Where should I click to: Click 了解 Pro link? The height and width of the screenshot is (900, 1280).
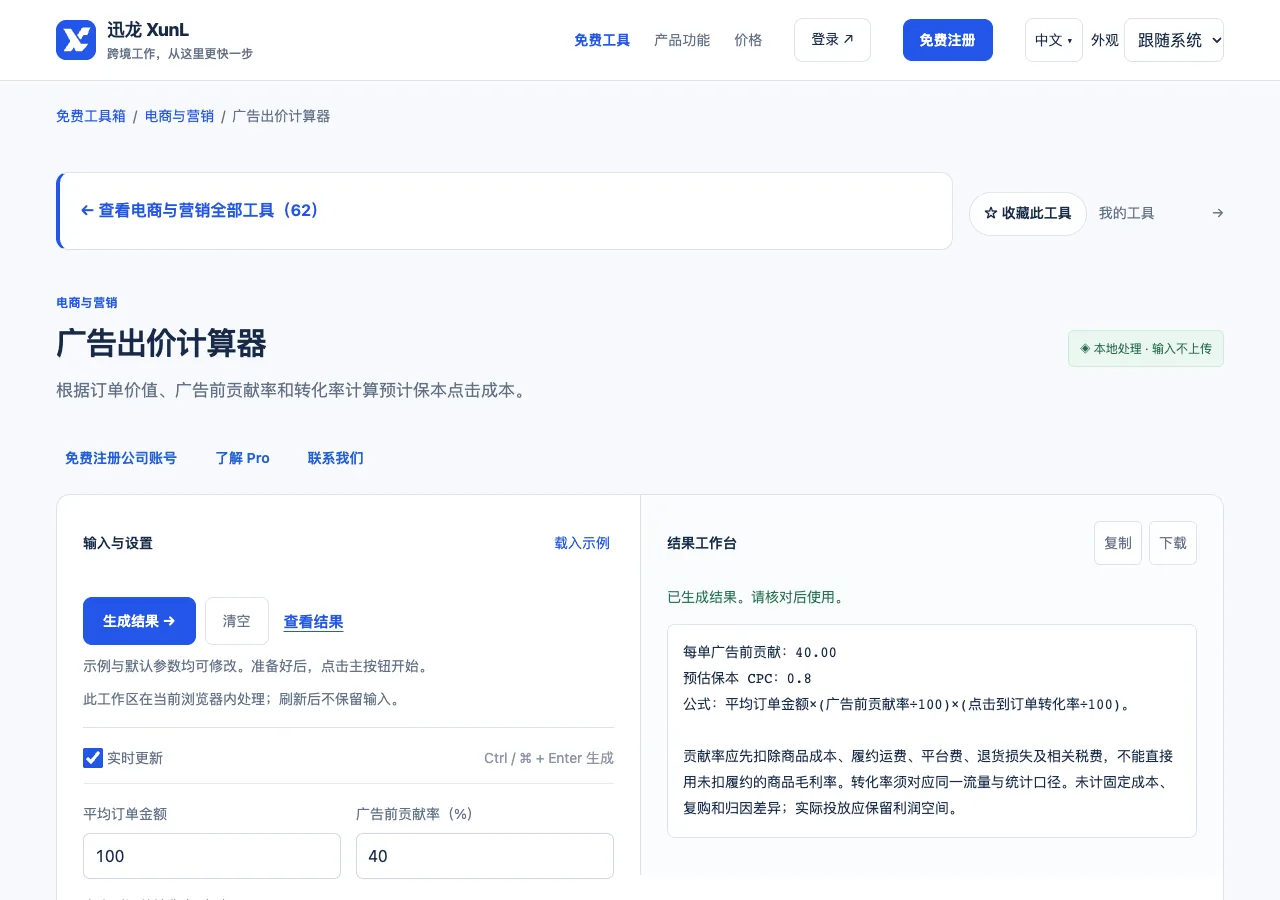pyautogui.click(x=242, y=458)
